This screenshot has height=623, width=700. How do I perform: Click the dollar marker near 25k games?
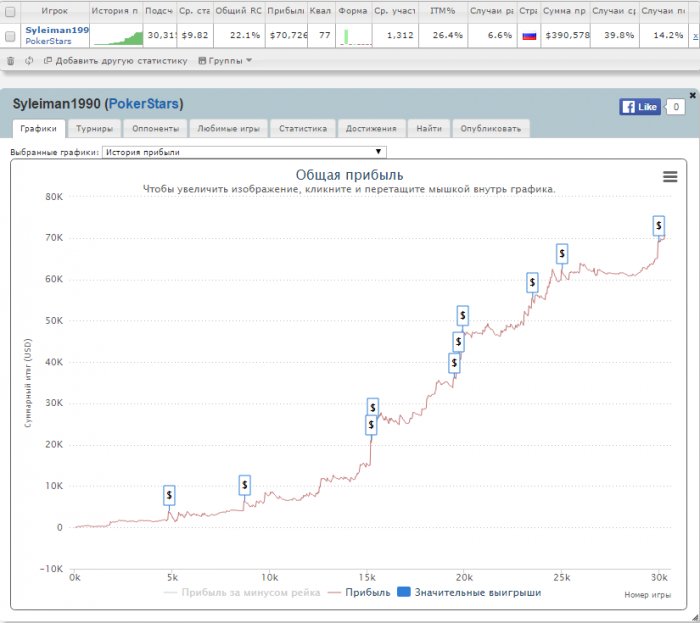(x=562, y=254)
